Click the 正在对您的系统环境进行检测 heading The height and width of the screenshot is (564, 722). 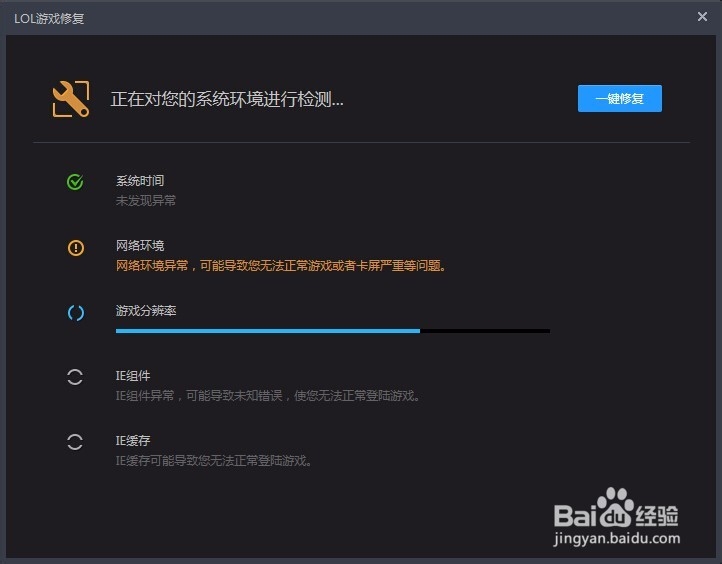pyautogui.click(x=227, y=99)
